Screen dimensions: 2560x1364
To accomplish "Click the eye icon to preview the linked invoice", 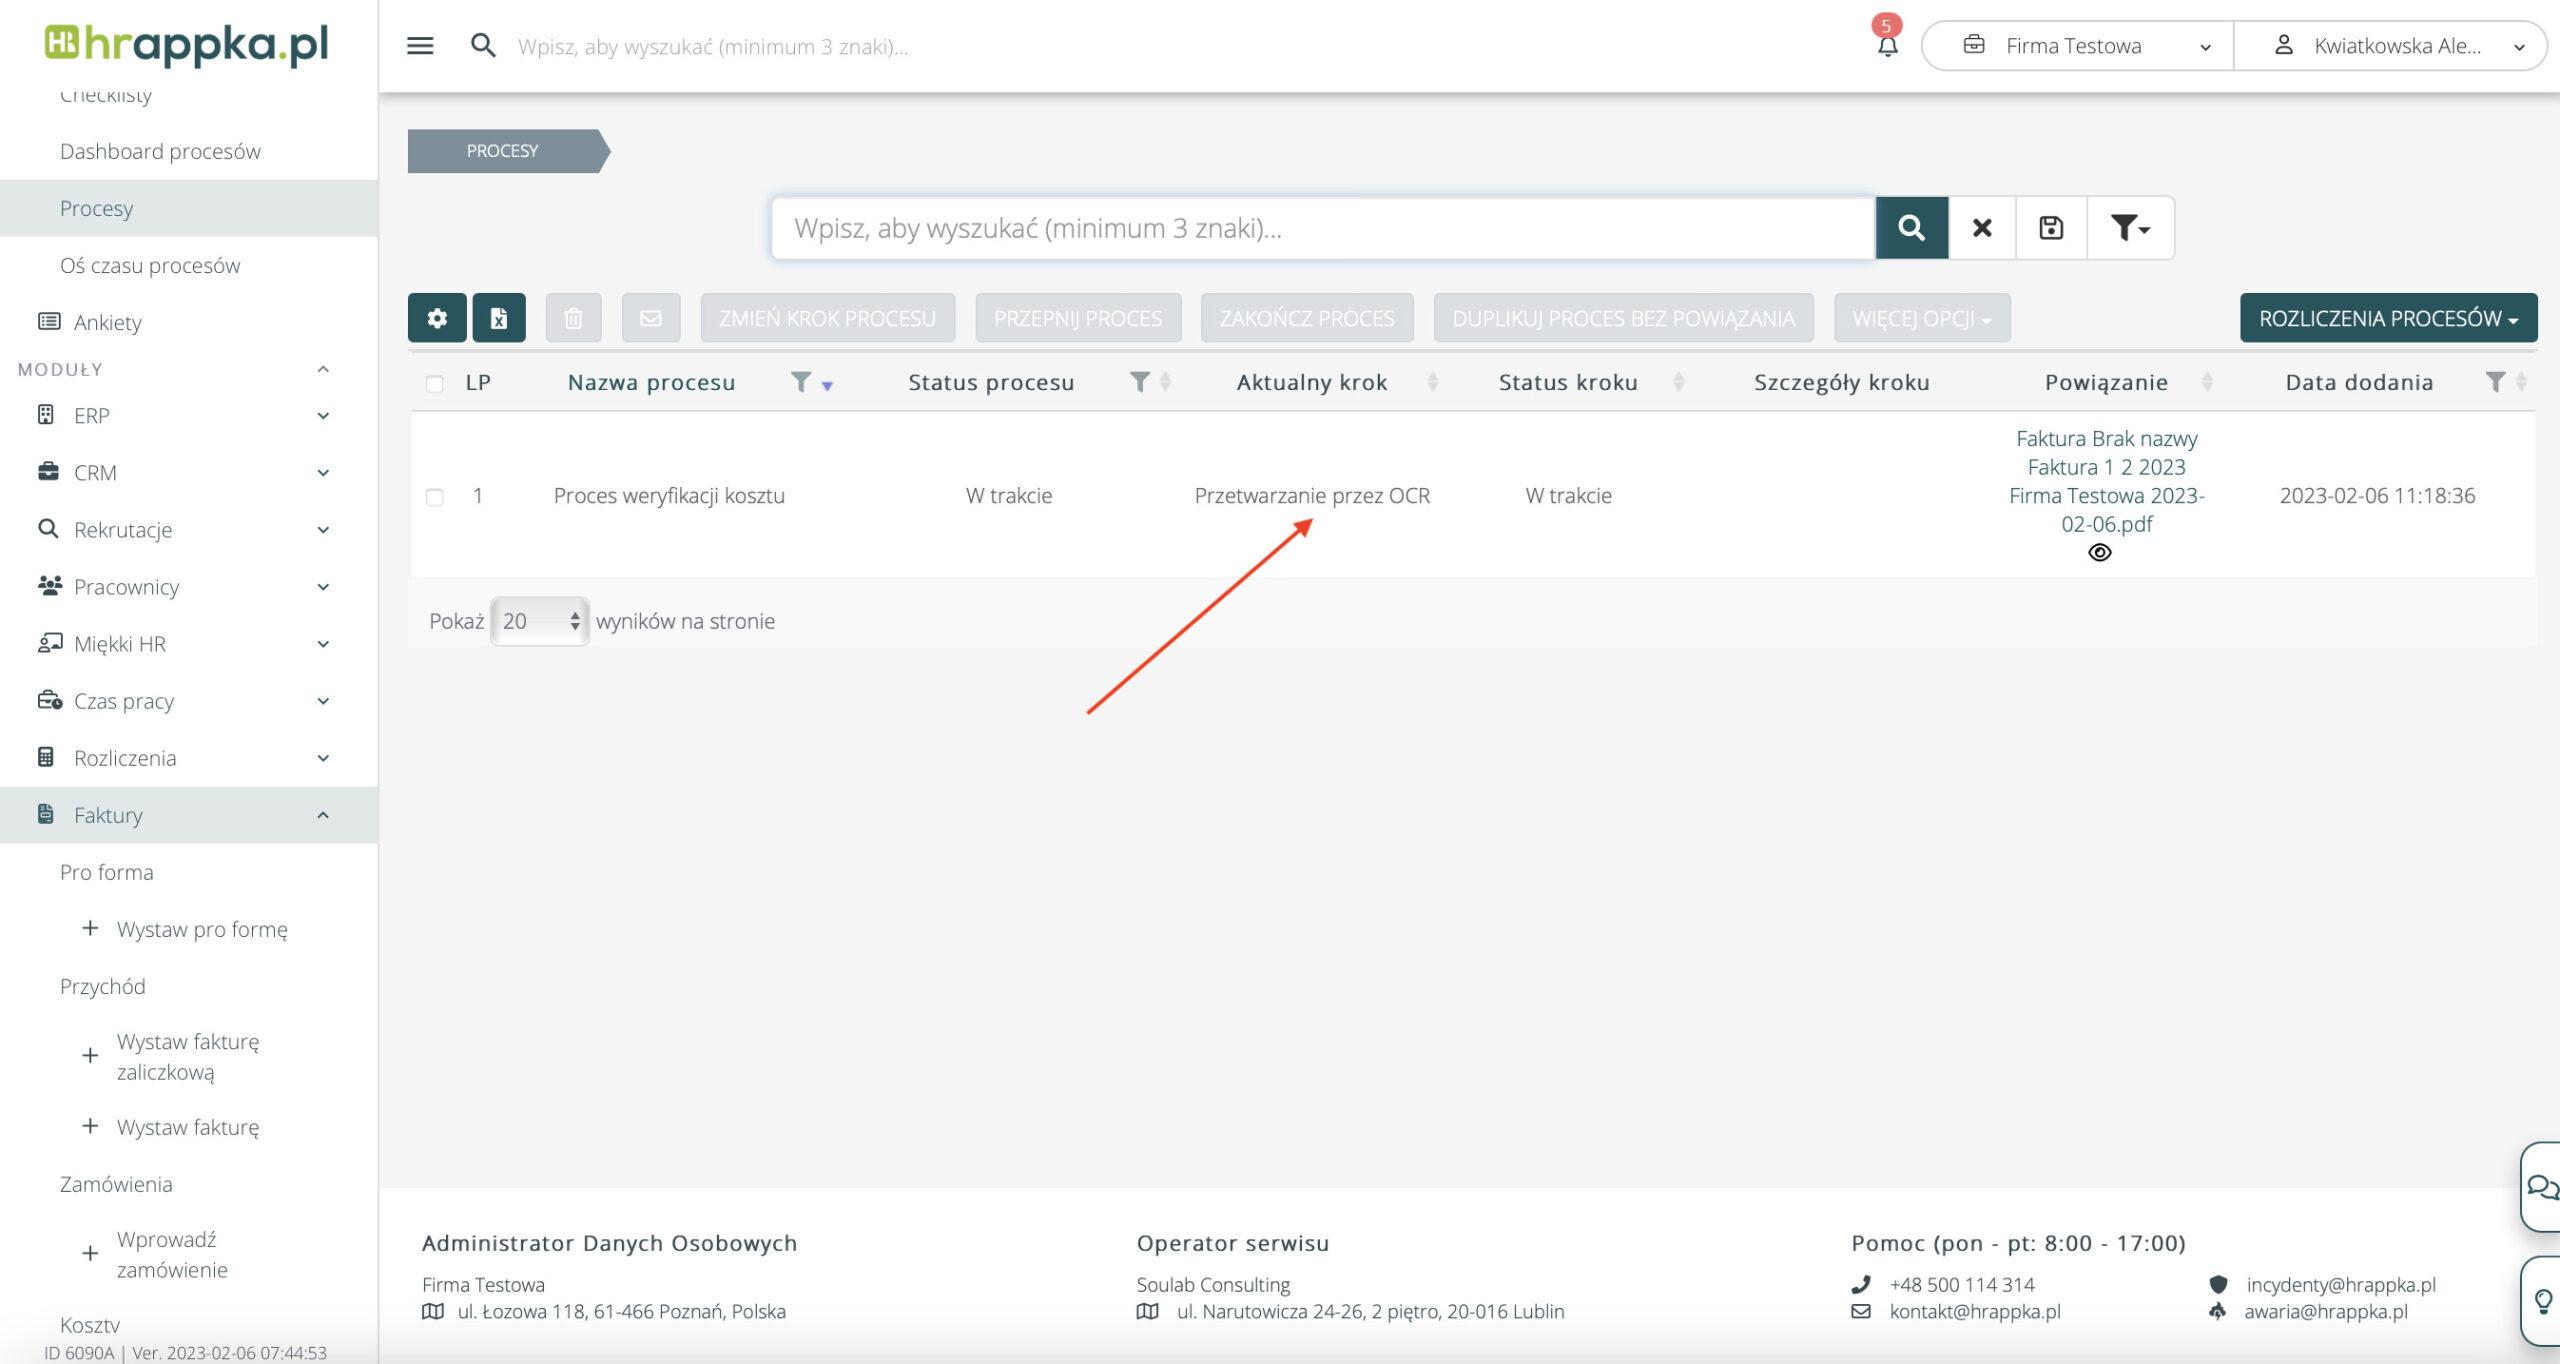I will tap(2100, 553).
